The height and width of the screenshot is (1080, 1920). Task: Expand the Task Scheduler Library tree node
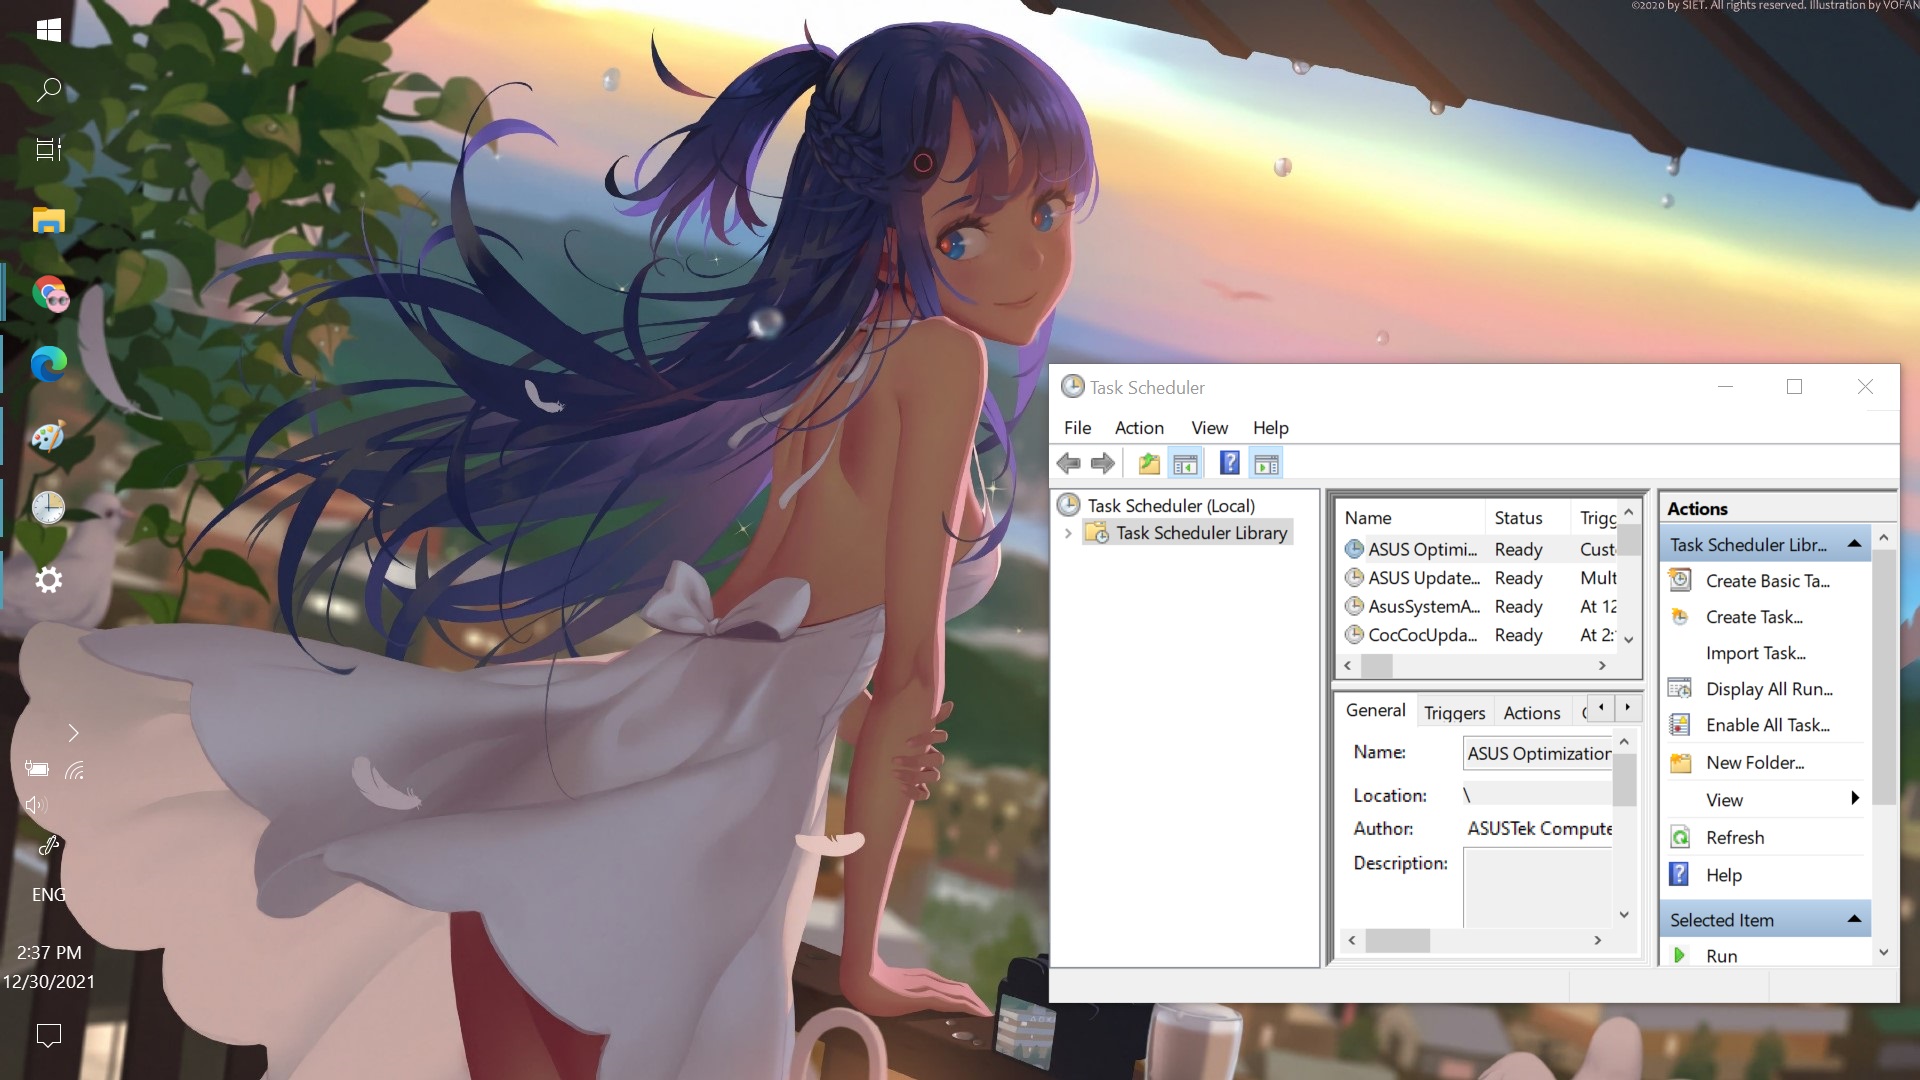click(x=1068, y=533)
